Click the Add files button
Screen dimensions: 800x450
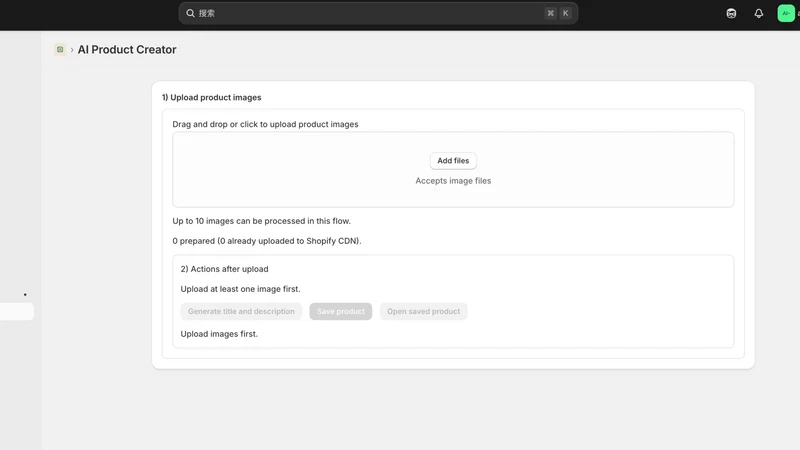click(x=453, y=161)
